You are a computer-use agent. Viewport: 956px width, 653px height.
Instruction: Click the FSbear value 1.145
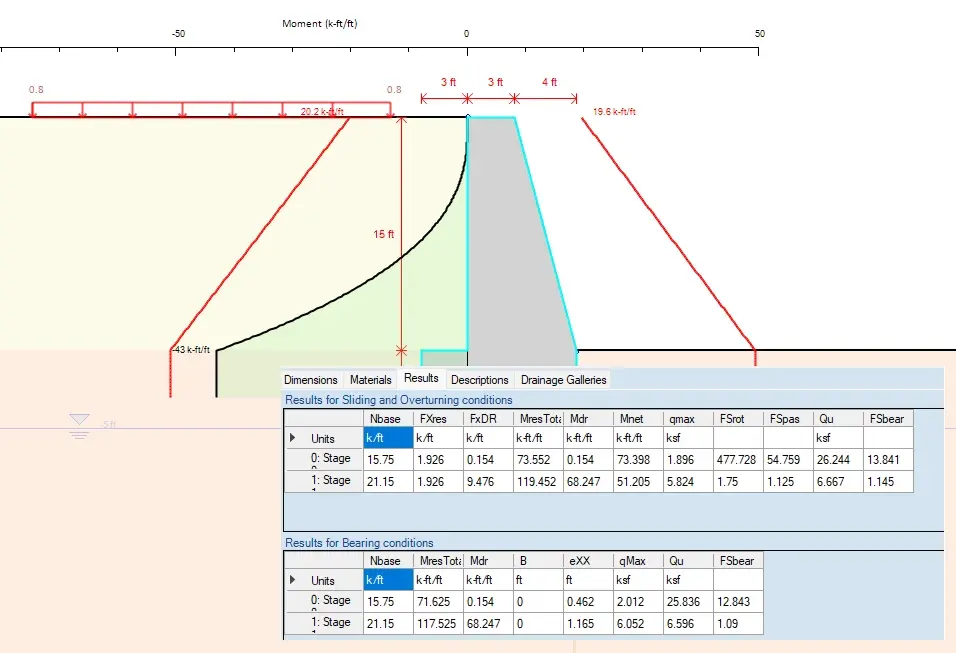(x=888, y=481)
